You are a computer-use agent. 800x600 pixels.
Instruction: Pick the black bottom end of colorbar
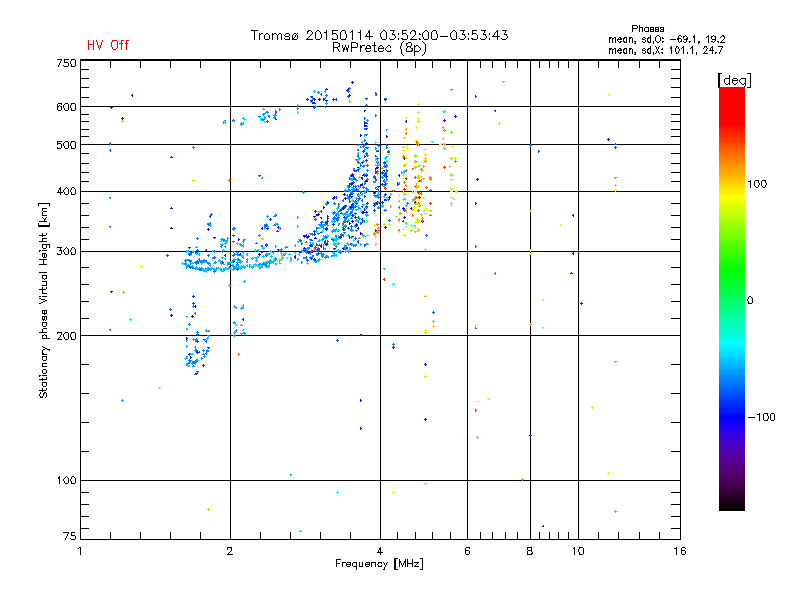click(x=731, y=504)
